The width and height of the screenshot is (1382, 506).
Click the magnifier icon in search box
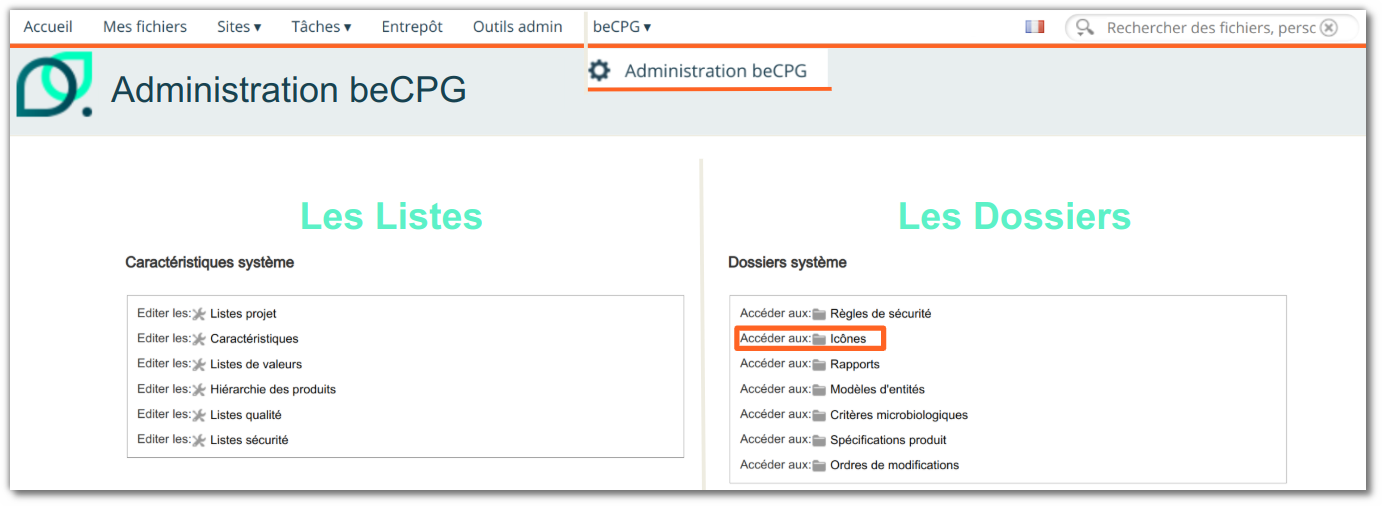[1085, 27]
